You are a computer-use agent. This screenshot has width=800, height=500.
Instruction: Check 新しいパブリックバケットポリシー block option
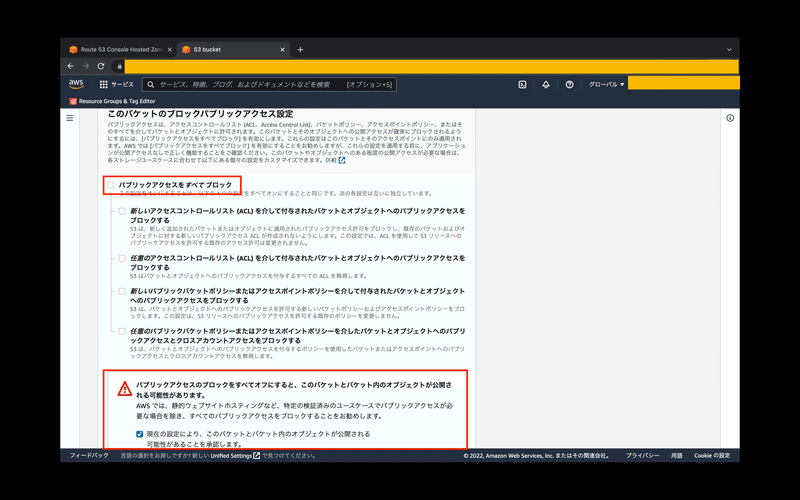122,292
